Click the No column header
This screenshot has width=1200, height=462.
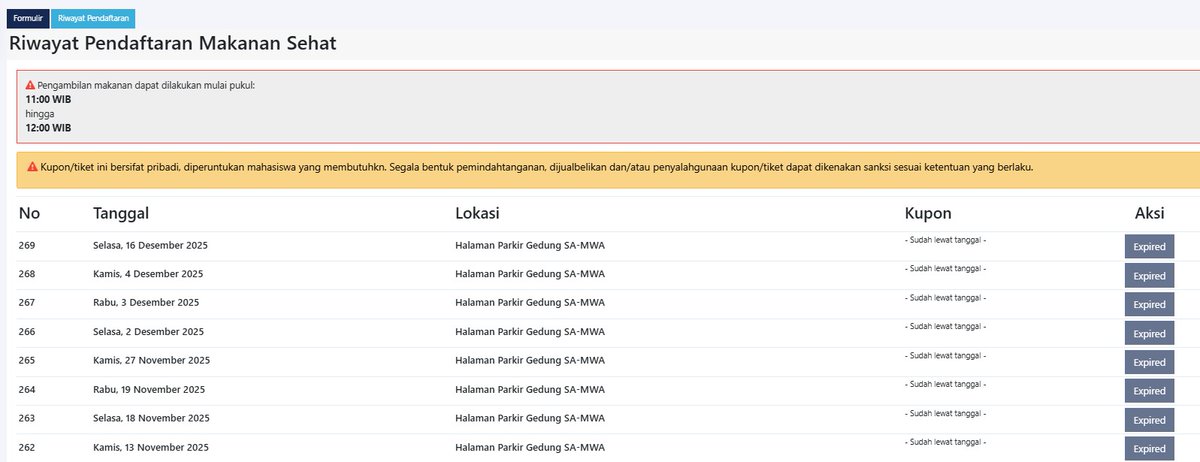click(30, 214)
